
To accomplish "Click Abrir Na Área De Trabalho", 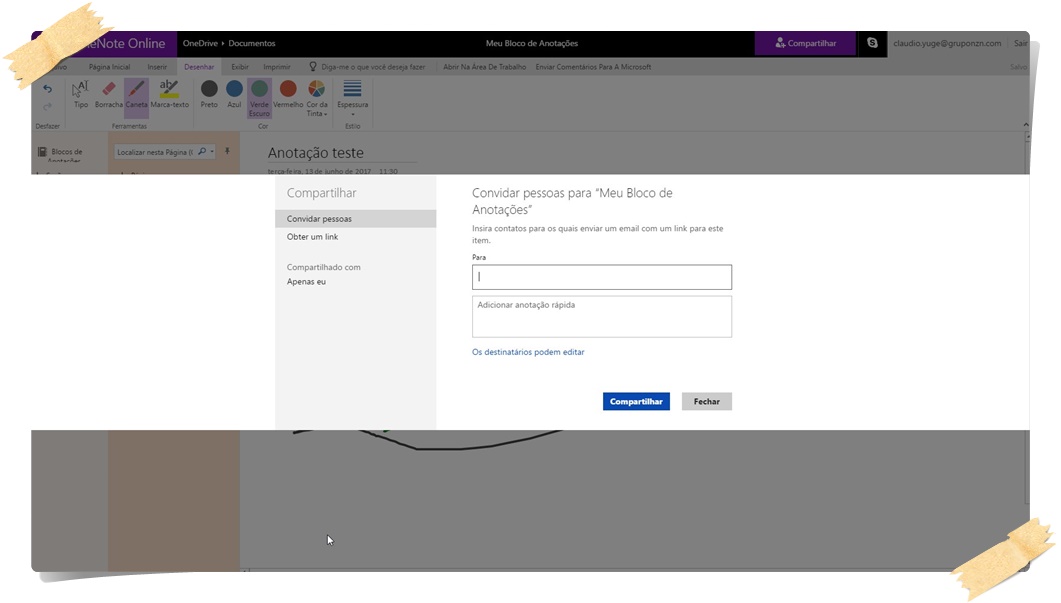I will coord(484,67).
